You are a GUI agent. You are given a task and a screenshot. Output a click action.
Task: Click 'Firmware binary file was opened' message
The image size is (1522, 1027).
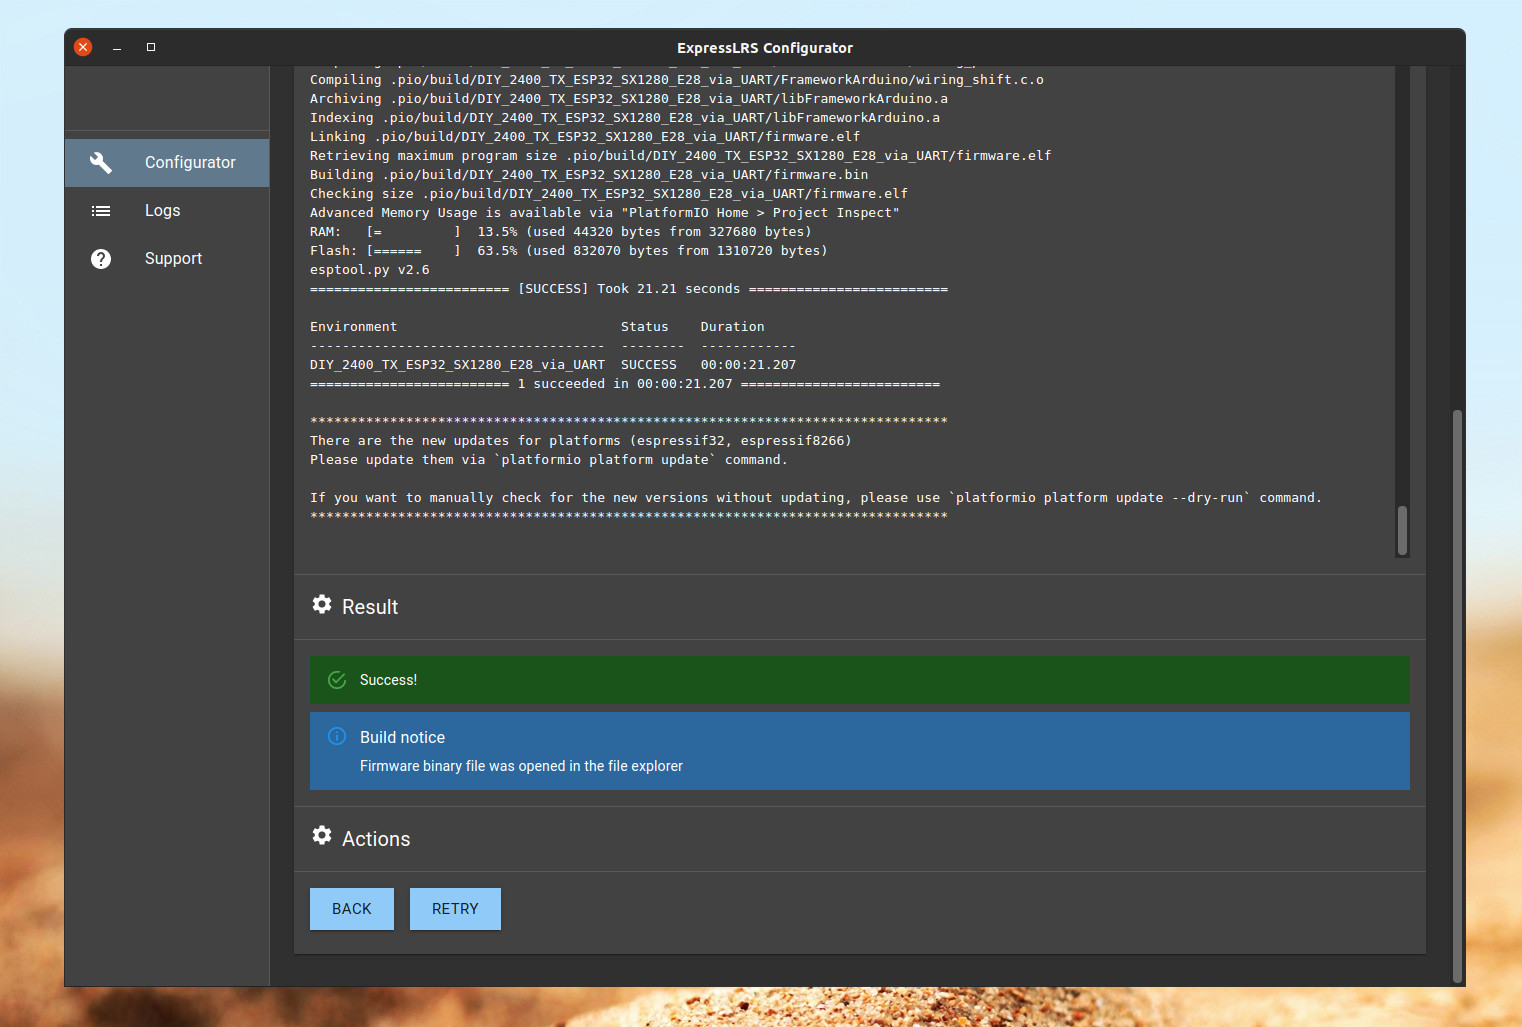tap(521, 766)
